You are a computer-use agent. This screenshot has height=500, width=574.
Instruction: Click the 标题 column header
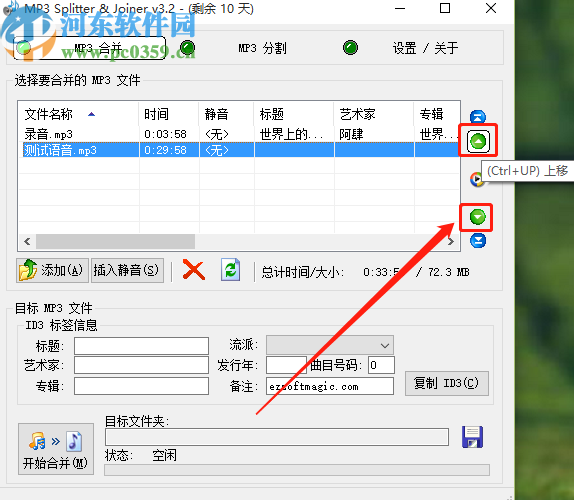[x=294, y=114]
